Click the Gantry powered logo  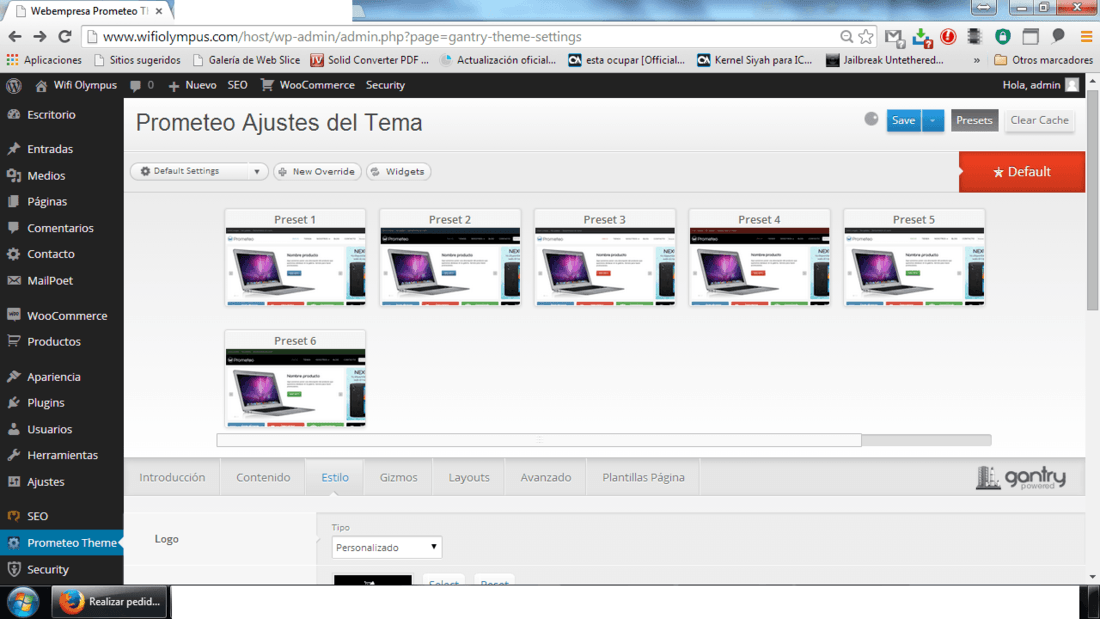point(1021,478)
